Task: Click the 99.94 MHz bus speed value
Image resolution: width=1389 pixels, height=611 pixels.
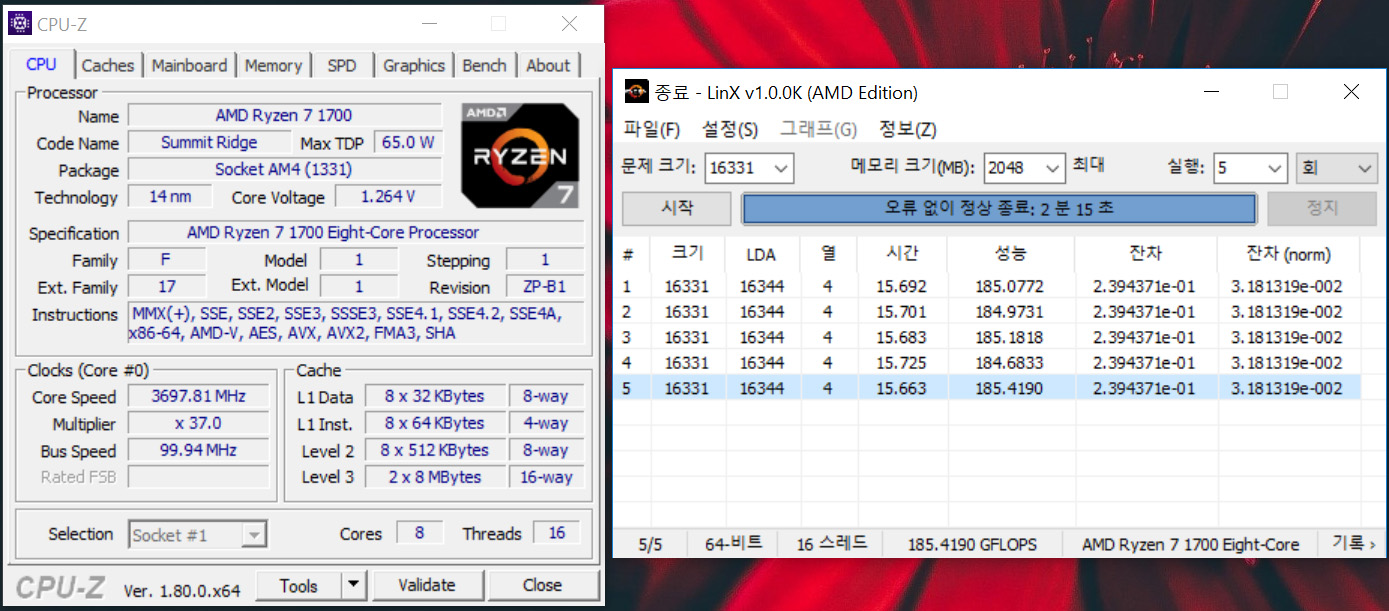Action: (x=198, y=450)
